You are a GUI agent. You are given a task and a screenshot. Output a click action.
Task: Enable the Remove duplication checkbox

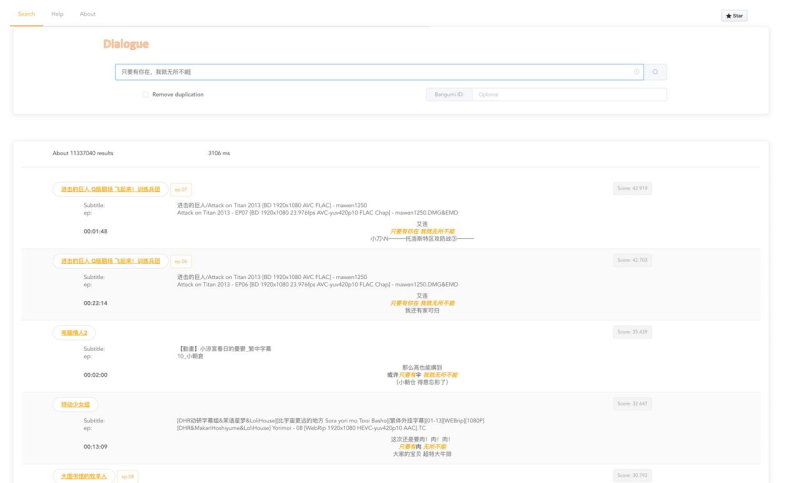[146, 95]
